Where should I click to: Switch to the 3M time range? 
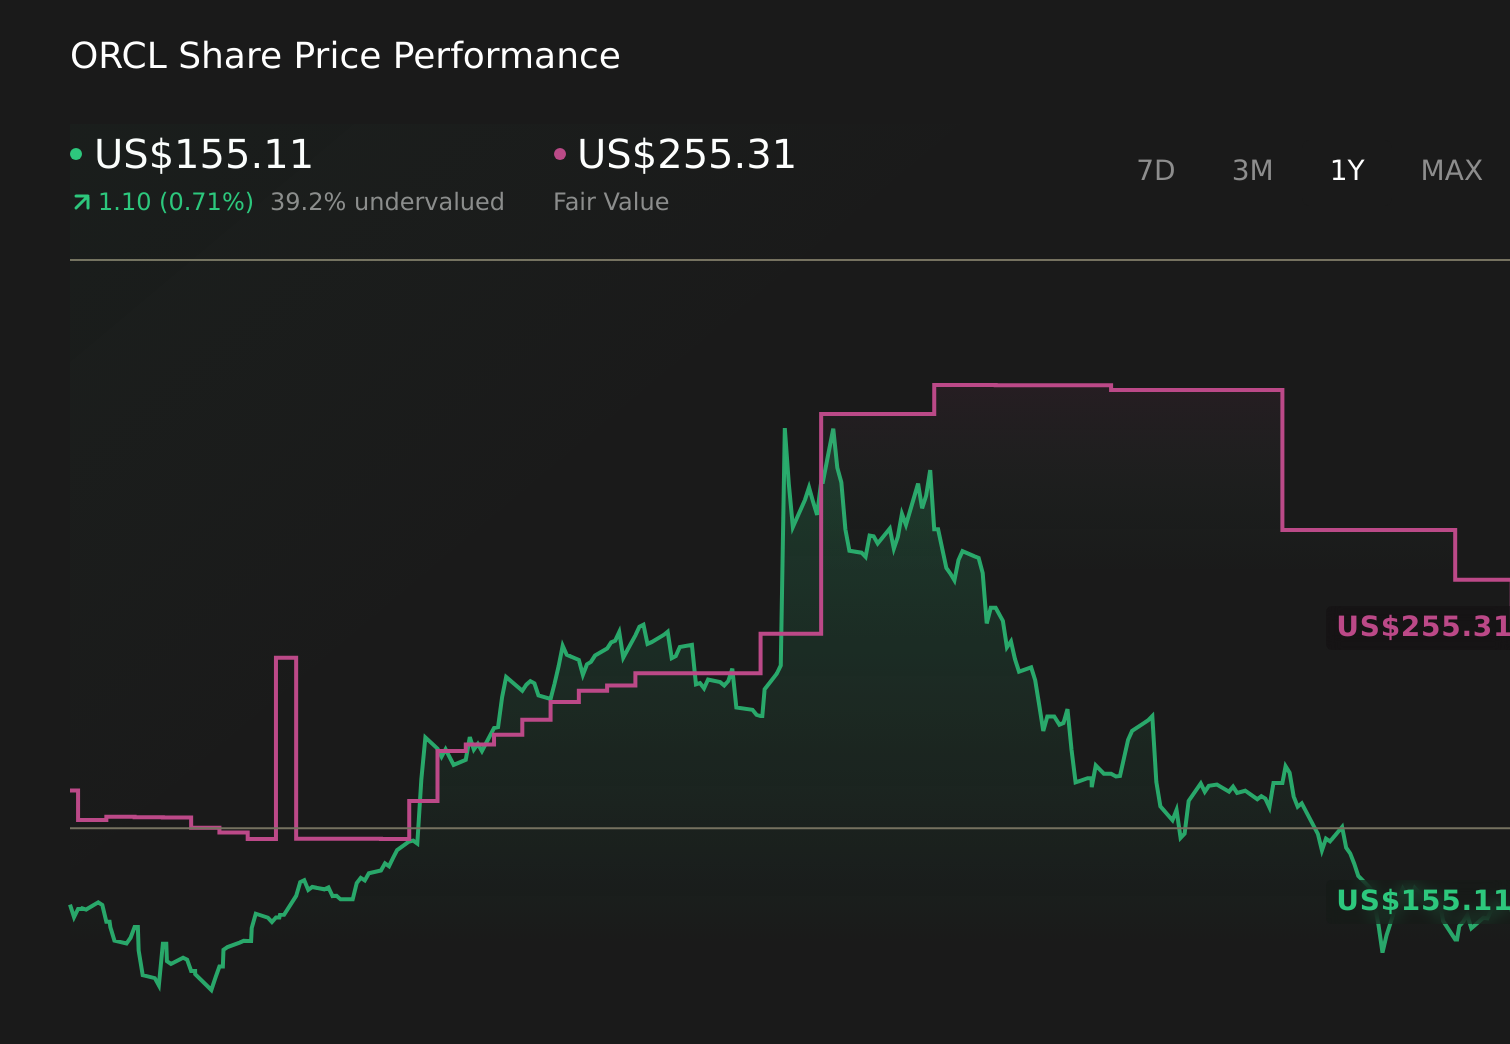(x=1252, y=170)
